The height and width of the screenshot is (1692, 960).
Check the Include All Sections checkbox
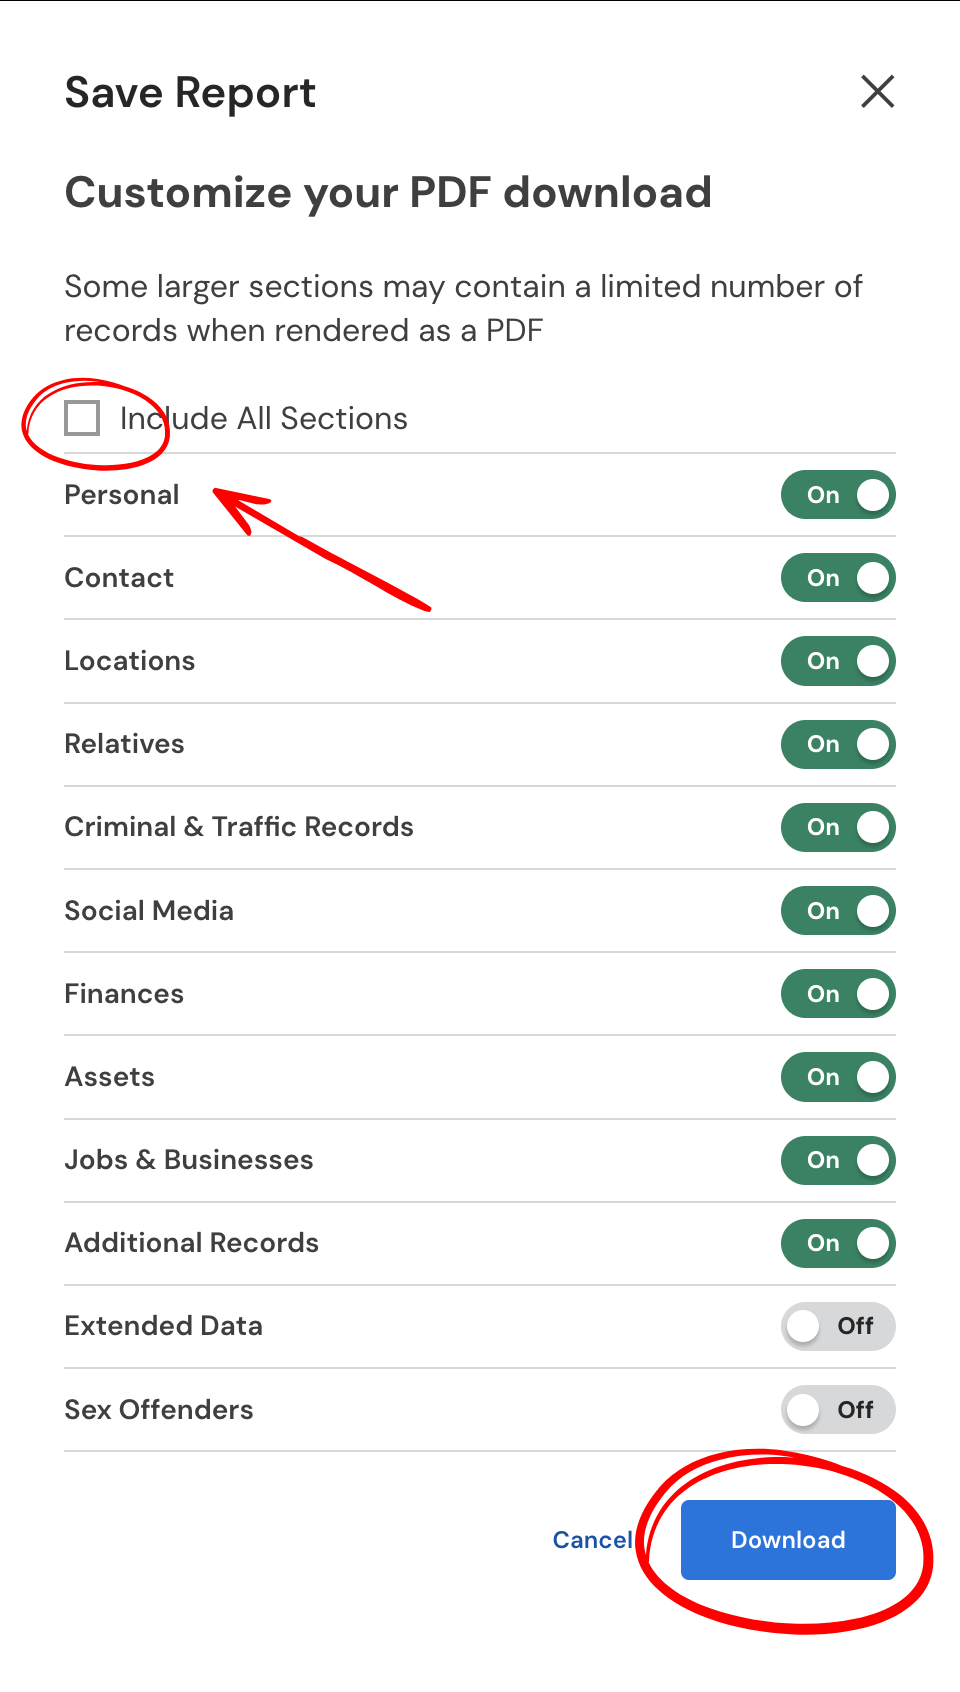[x=82, y=418]
